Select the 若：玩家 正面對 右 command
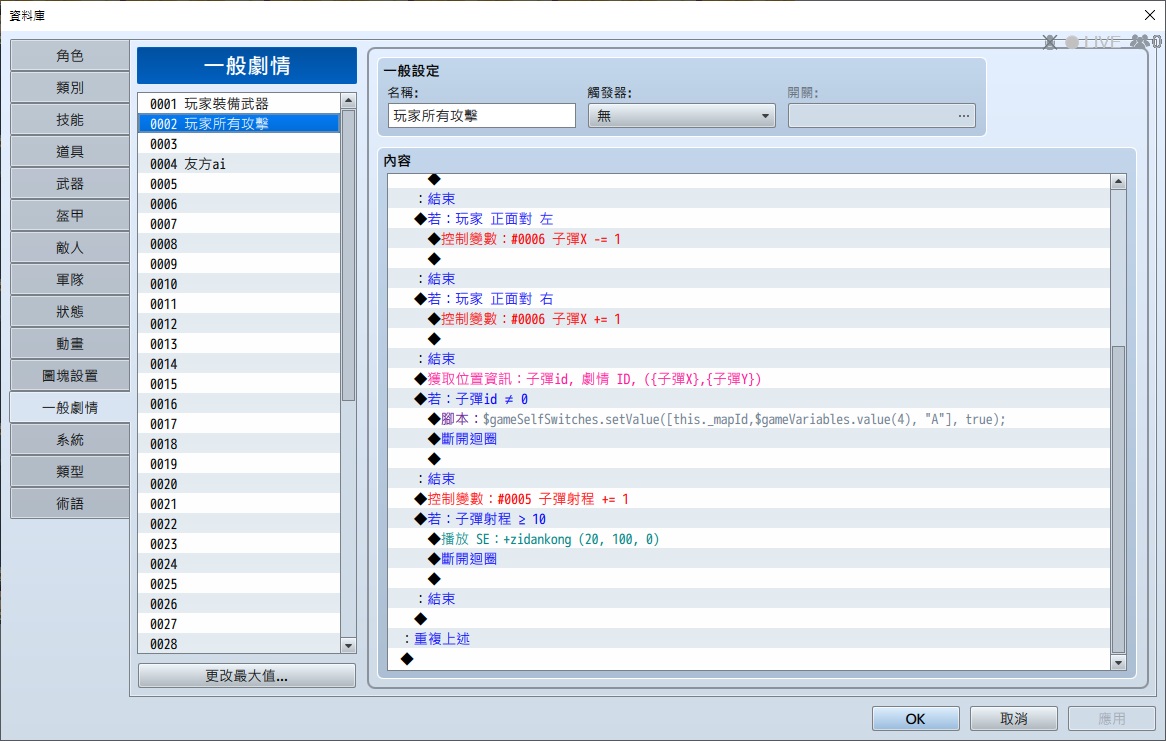1166x741 pixels. 749,299
